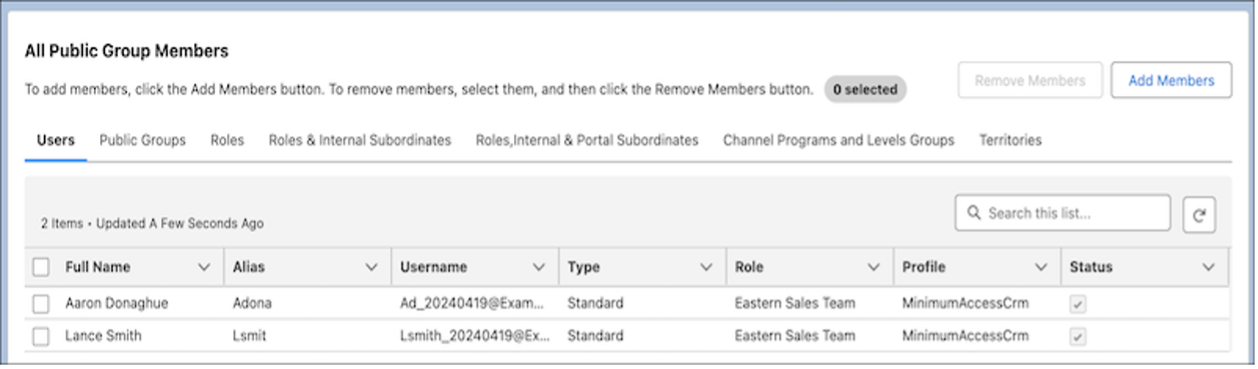Viewport: 1258px width, 369px height.
Task: Open the Alias column dropdown arrow
Action: 372,268
